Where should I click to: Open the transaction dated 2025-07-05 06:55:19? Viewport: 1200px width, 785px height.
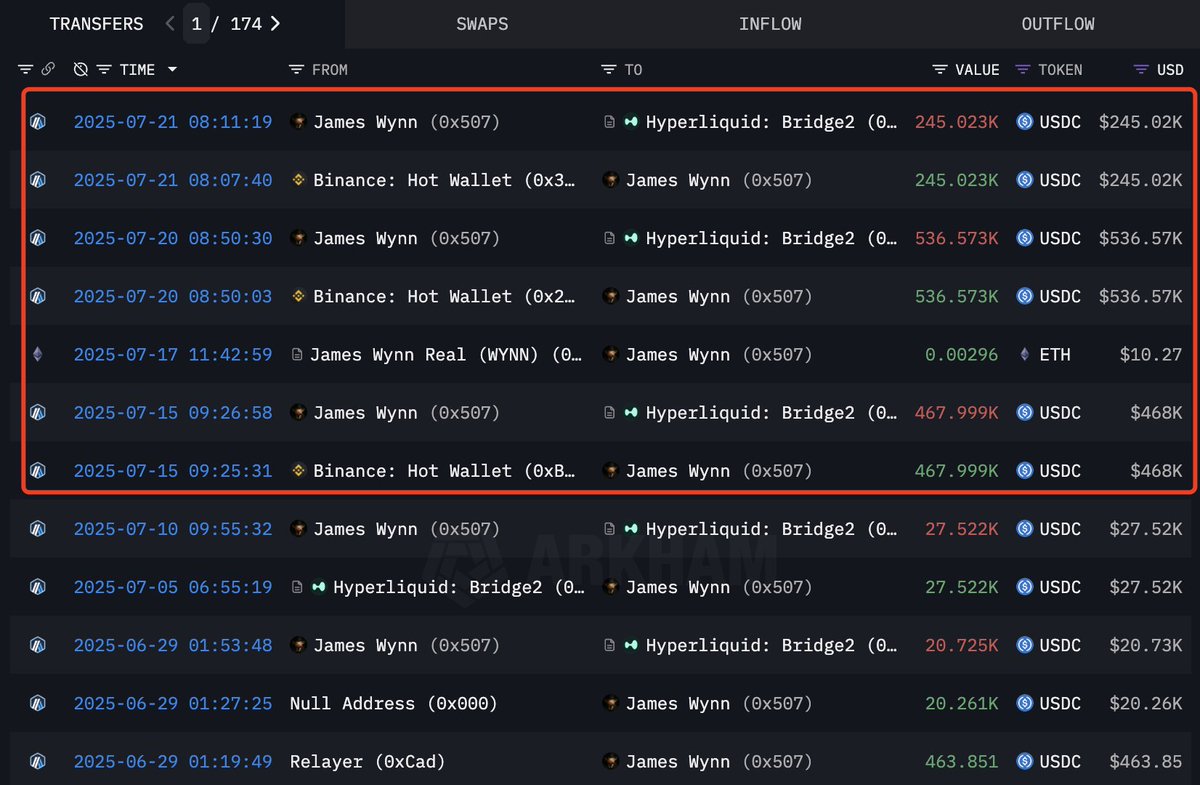[173, 587]
